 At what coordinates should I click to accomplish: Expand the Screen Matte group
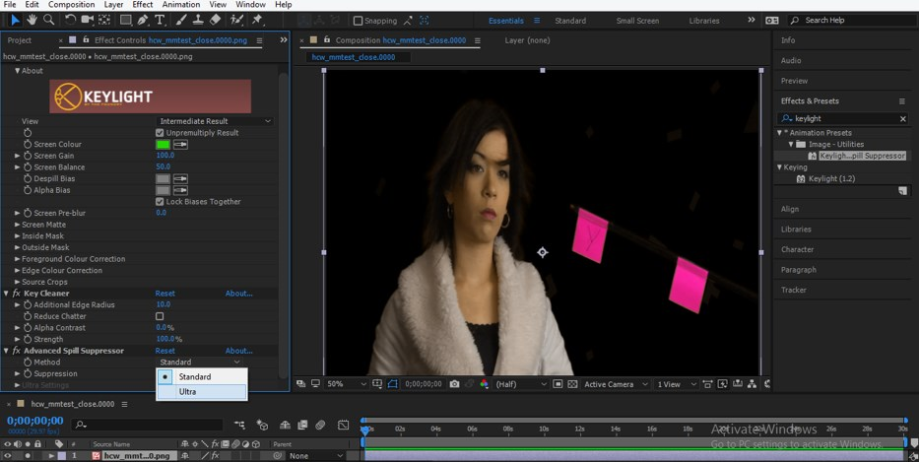(17, 225)
